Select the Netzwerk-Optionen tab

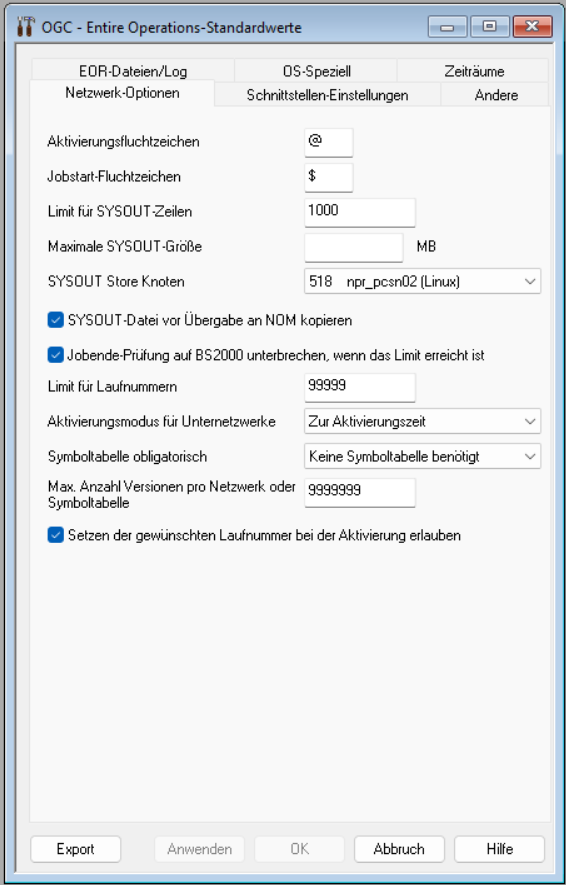pyautogui.click(x=122, y=93)
